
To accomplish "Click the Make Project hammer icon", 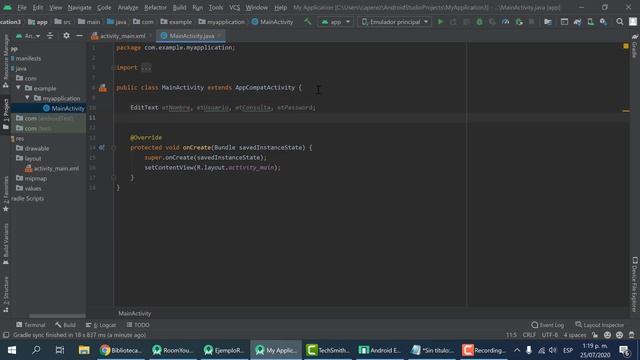I will click(x=308, y=22).
